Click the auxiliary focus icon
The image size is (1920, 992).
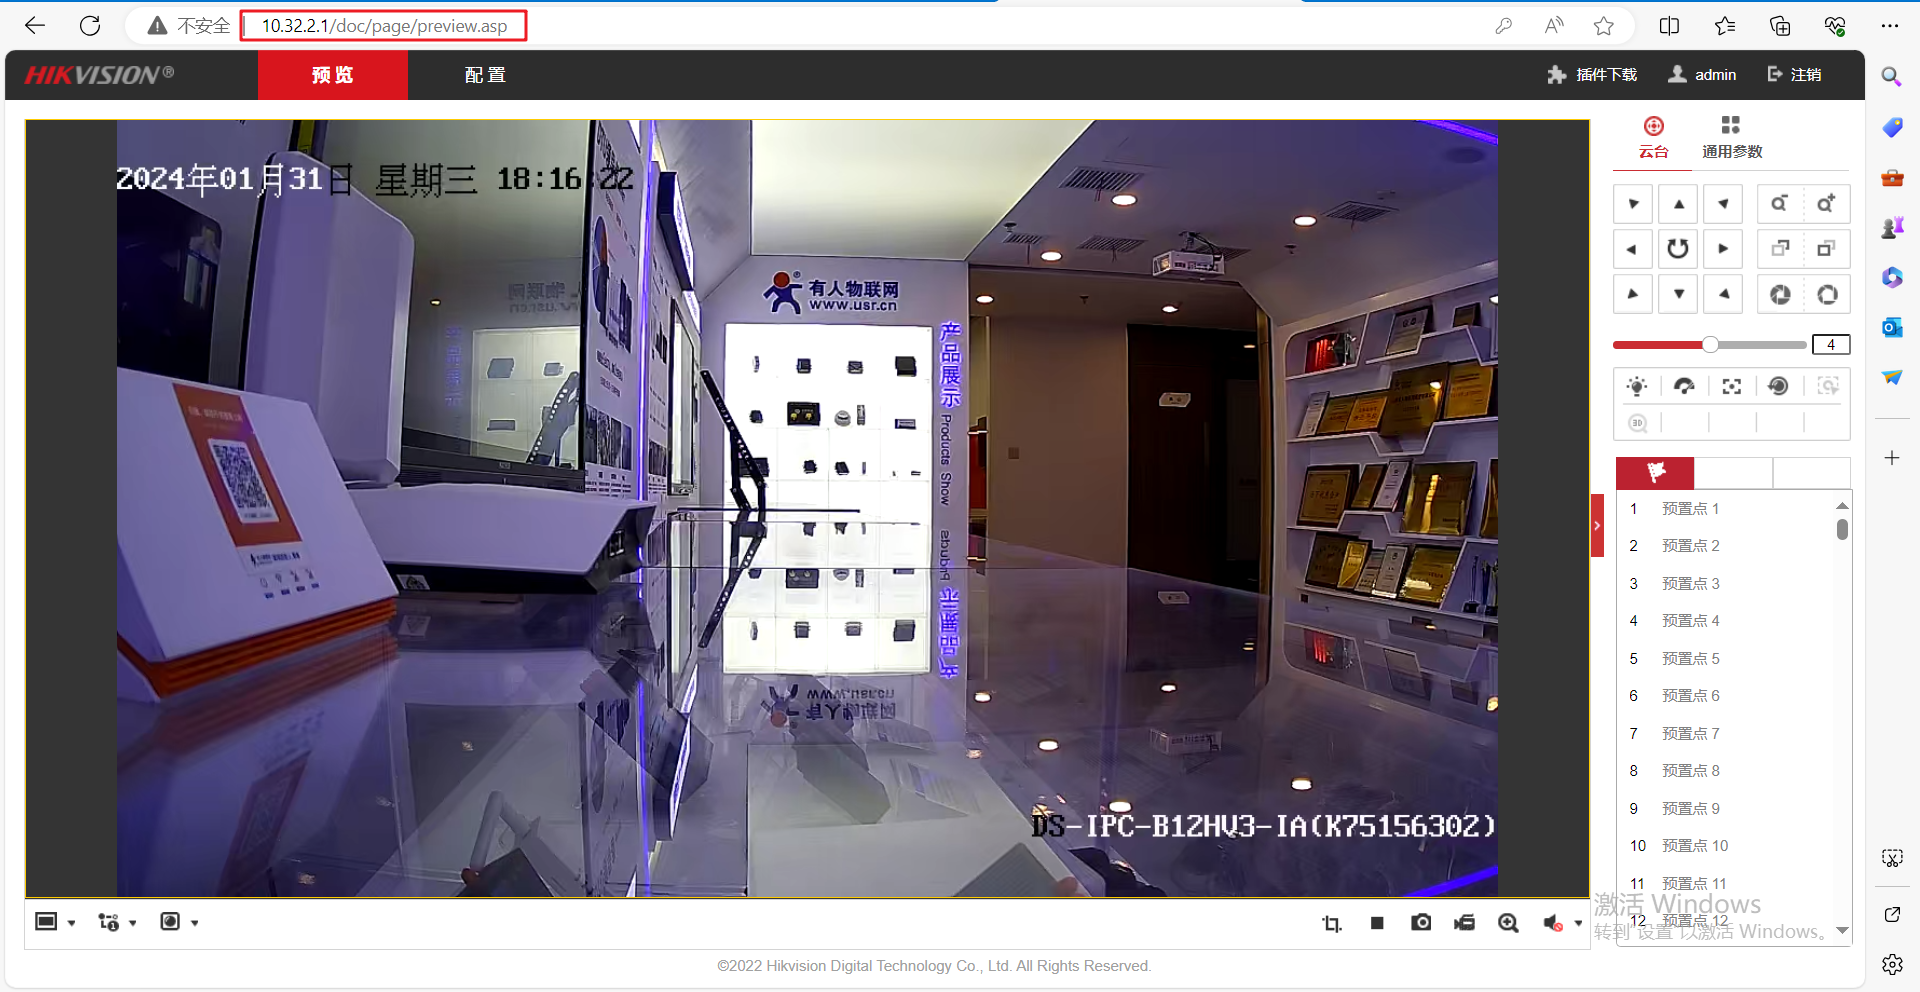coord(1732,387)
